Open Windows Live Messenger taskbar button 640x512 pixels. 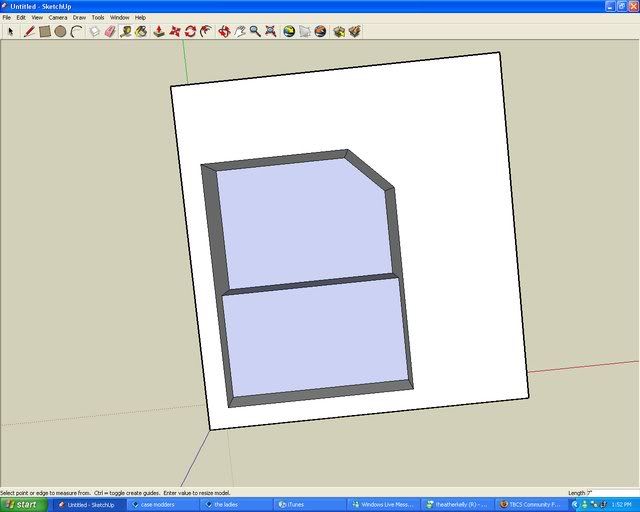tap(383, 505)
